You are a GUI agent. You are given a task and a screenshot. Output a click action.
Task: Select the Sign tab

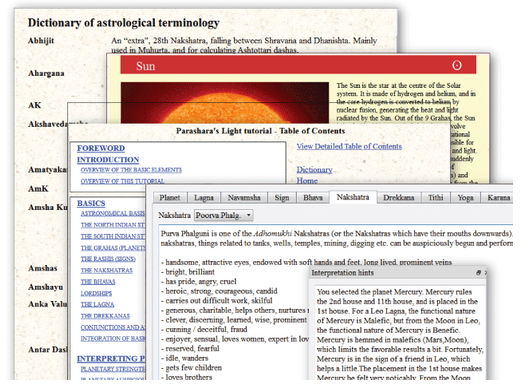[x=282, y=198]
